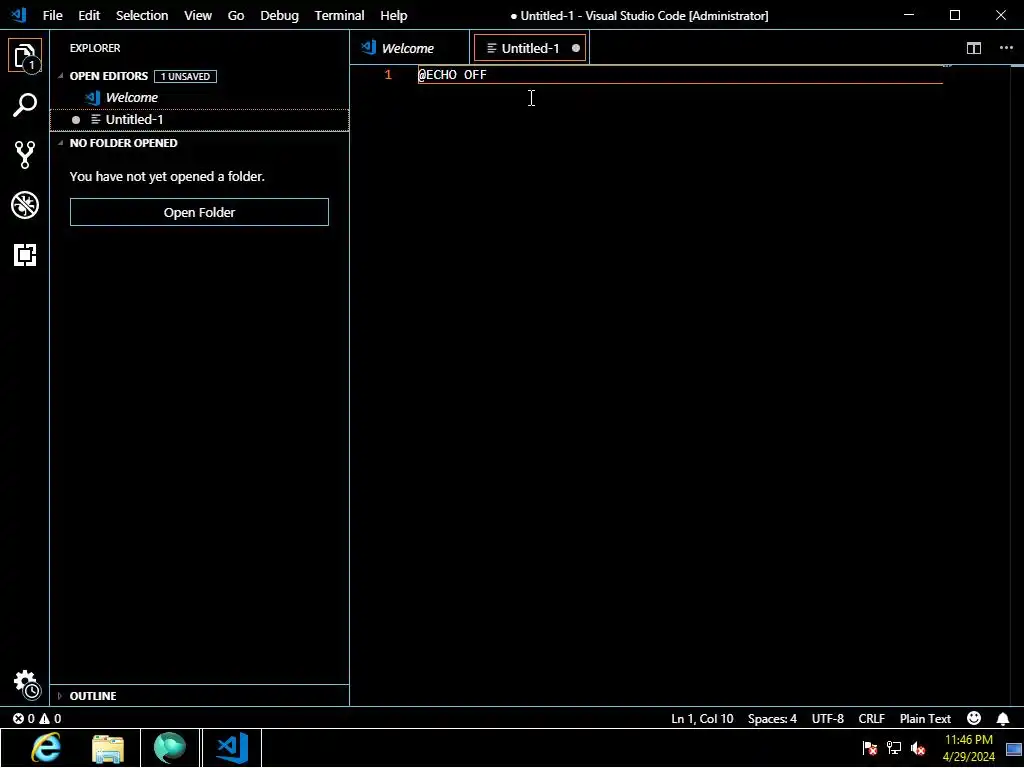Image resolution: width=1024 pixels, height=768 pixels.
Task: Click line number 1 in the gutter
Action: [388, 74]
